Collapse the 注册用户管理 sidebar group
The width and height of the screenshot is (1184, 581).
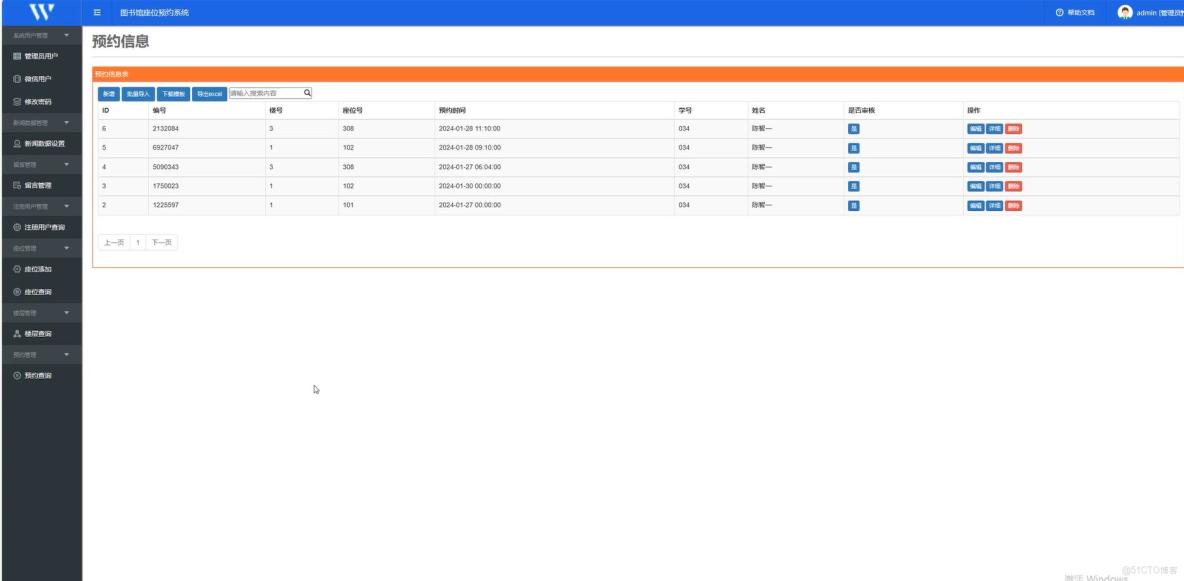click(x=41, y=206)
